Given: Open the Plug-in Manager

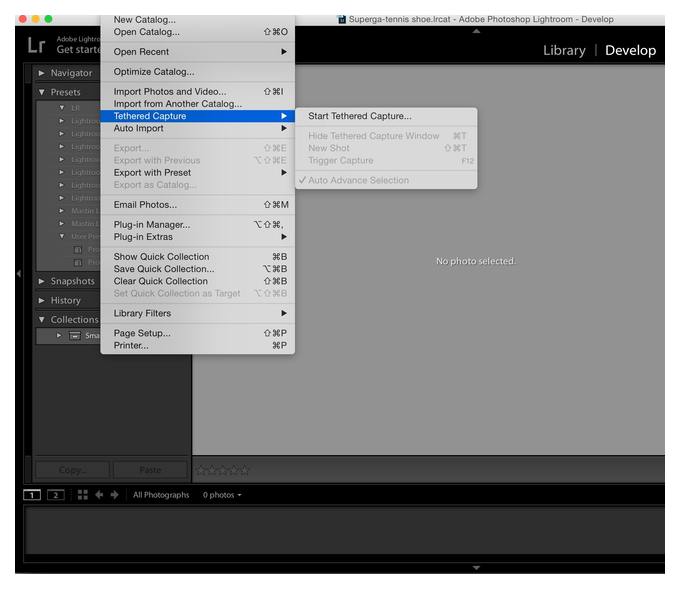Looking at the screenshot, I should pos(198,225).
